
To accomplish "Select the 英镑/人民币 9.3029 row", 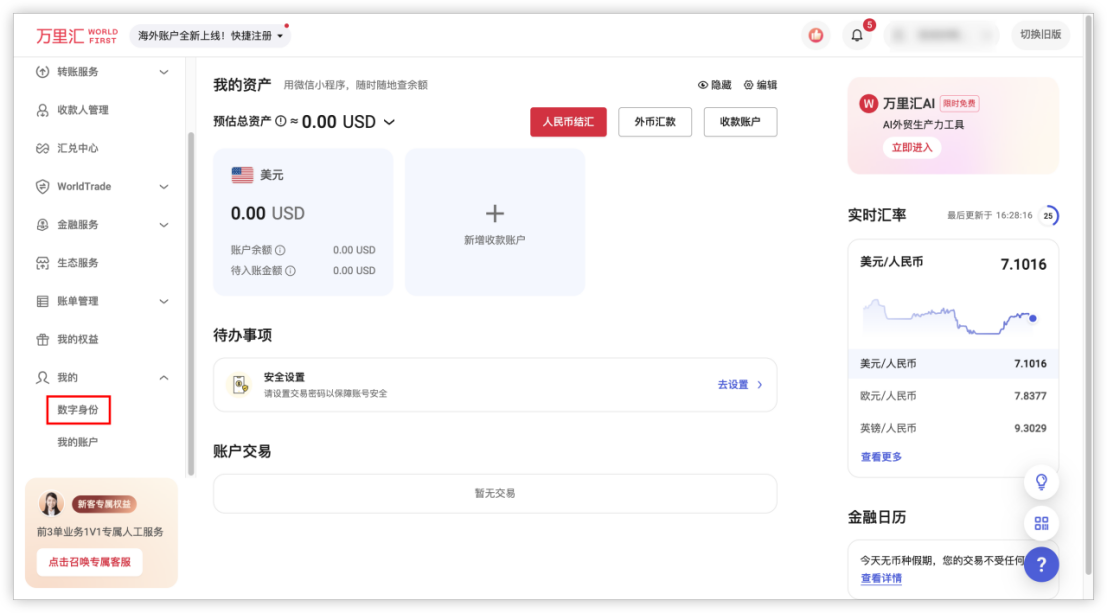I will coord(953,428).
